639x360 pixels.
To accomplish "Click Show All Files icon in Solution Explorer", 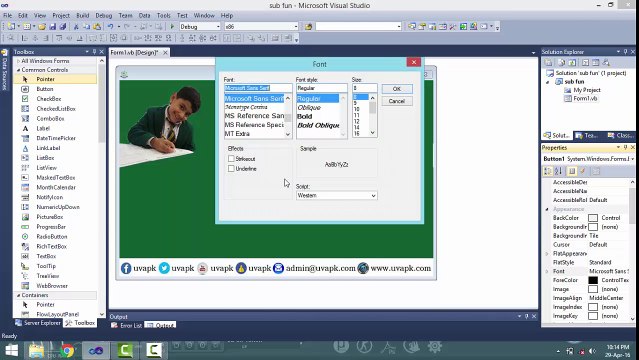I will click(562, 62).
